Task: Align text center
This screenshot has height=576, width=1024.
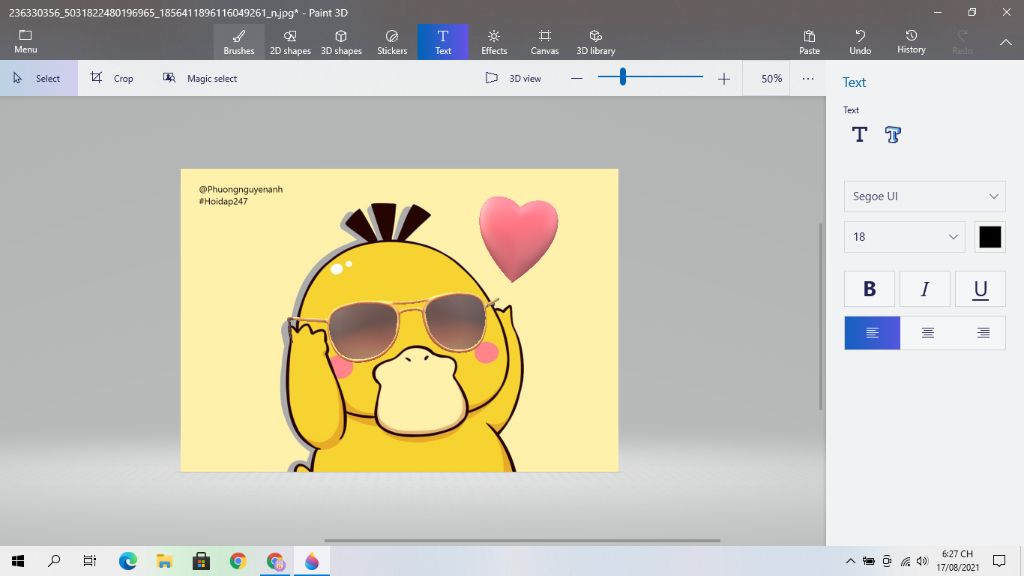Action: 927,333
